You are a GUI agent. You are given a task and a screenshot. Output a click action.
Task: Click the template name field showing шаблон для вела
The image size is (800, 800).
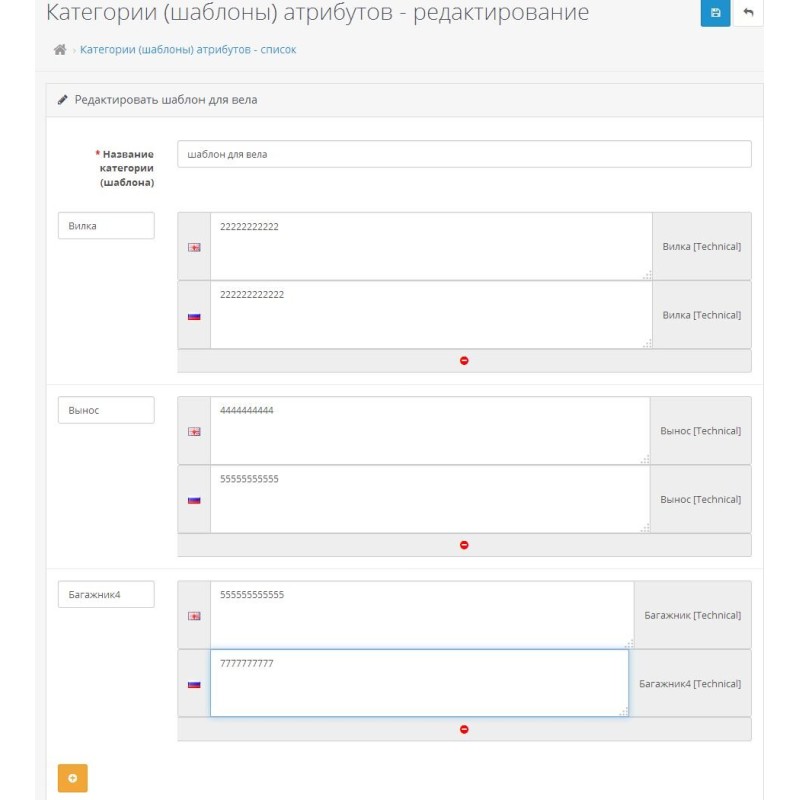tap(466, 155)
